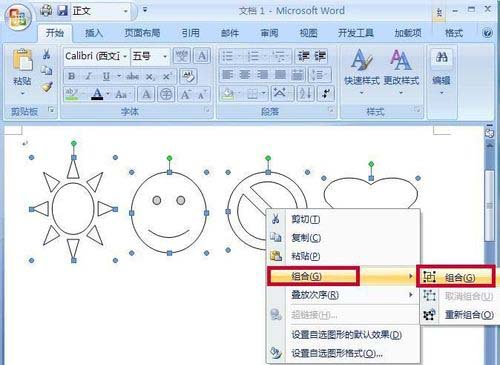
Task: Copy selection using the ribbon copy icon
Action: point(46,70)
